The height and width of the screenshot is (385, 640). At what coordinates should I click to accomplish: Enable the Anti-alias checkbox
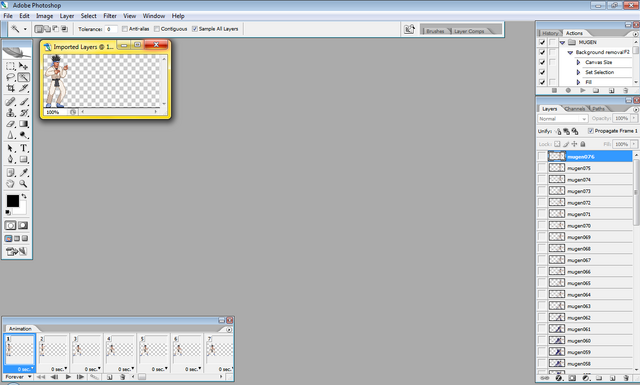[x=125, y=29]
